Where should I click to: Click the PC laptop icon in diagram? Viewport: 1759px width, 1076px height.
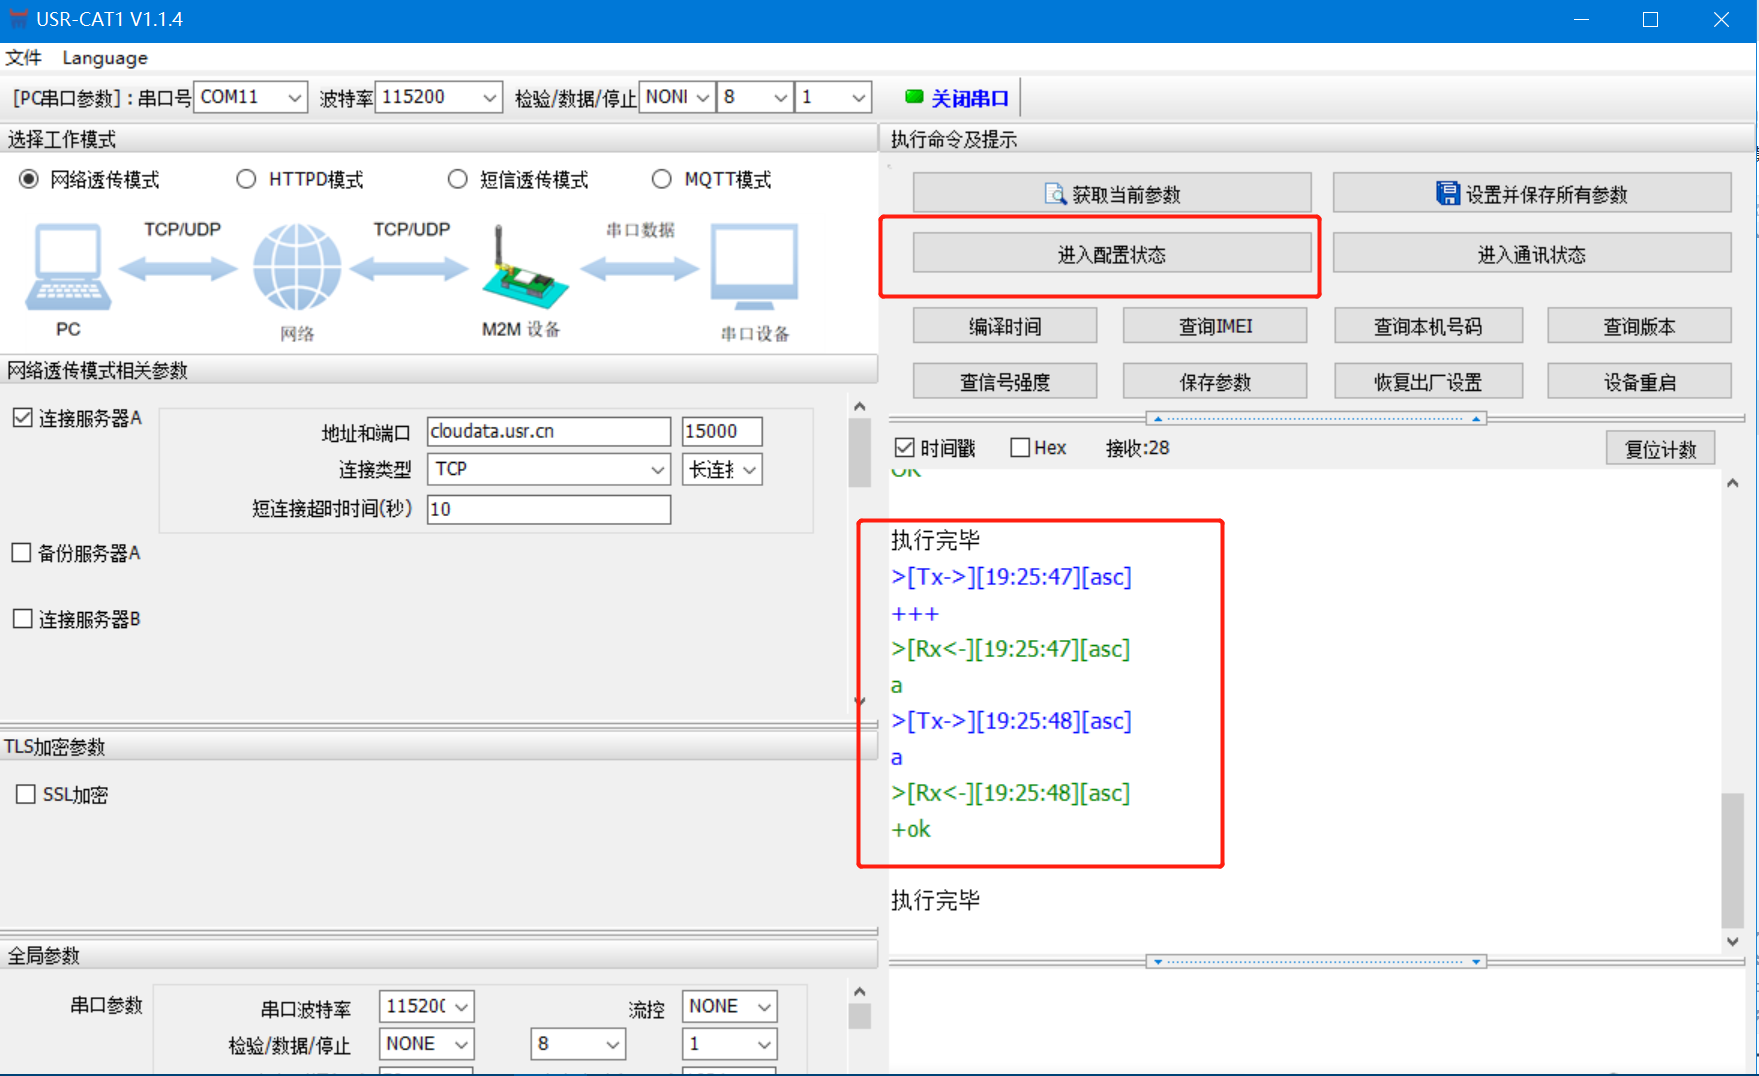coord(68,267)
